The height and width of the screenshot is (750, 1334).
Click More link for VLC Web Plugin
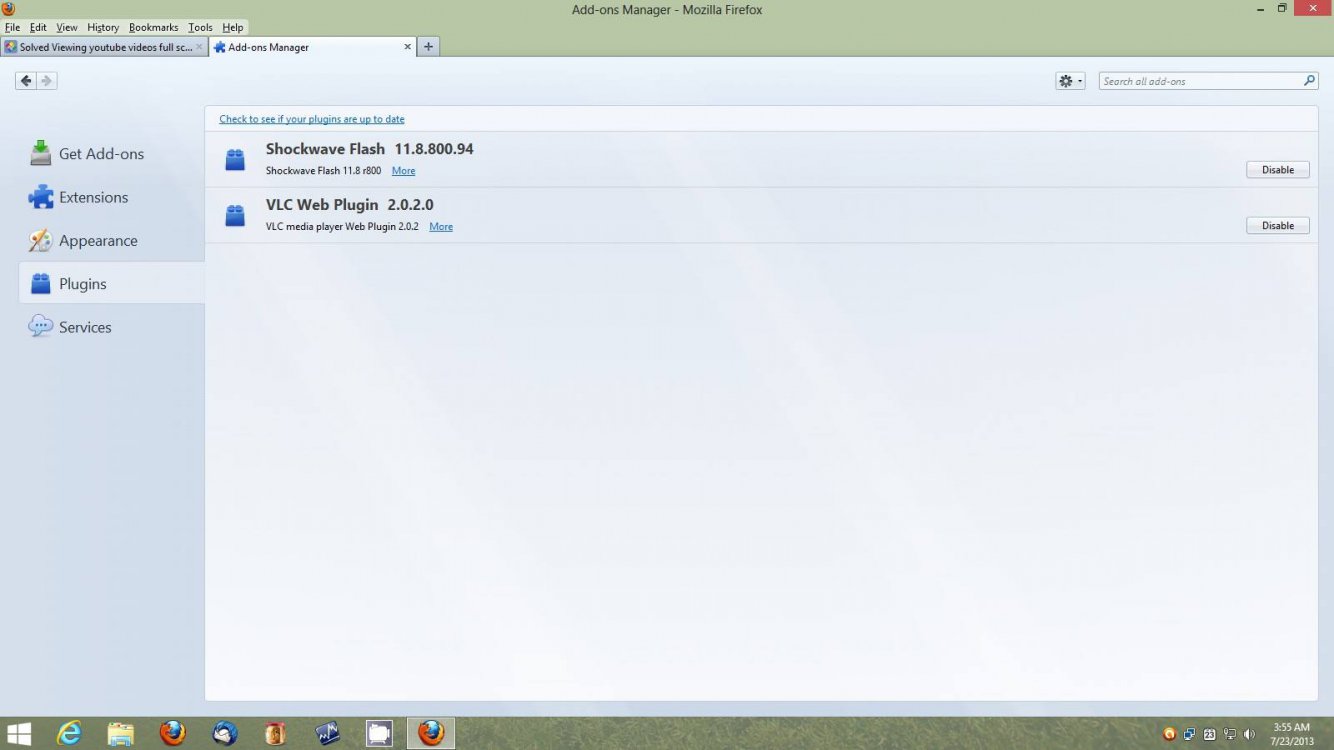(x=441, y=227)
